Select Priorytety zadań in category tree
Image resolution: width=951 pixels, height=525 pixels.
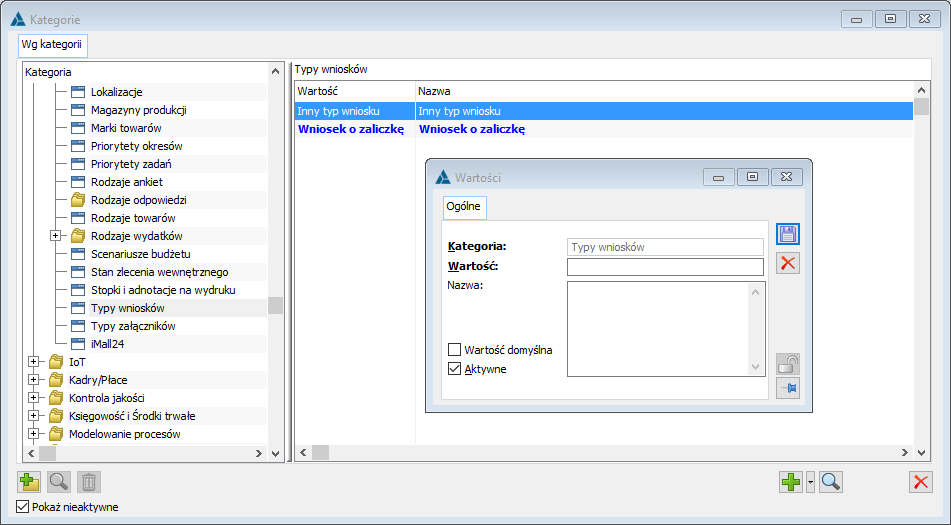coord(131,164)
